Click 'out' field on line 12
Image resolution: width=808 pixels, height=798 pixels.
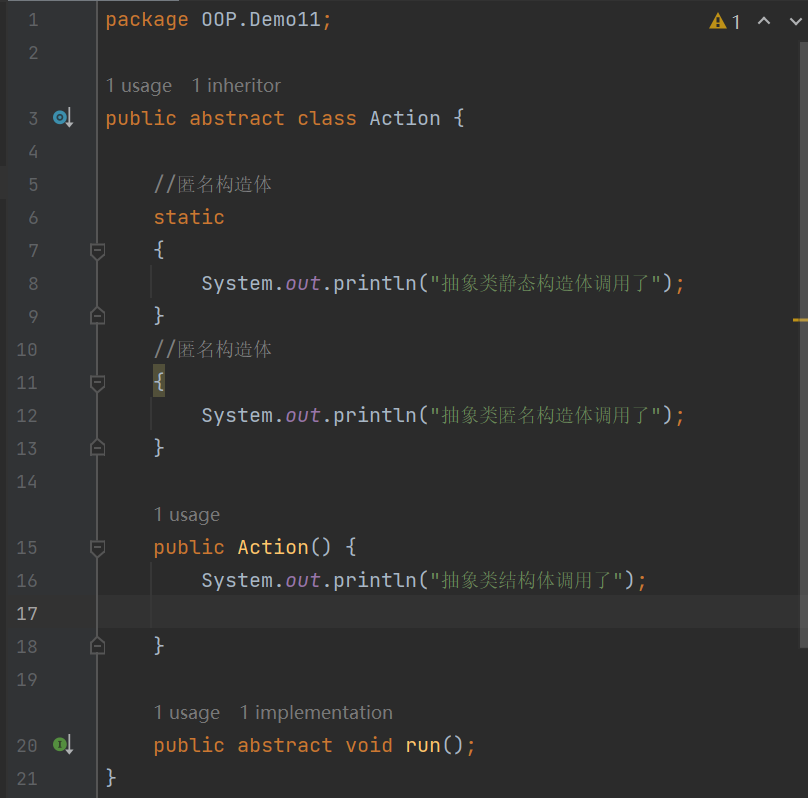(303, 415)
